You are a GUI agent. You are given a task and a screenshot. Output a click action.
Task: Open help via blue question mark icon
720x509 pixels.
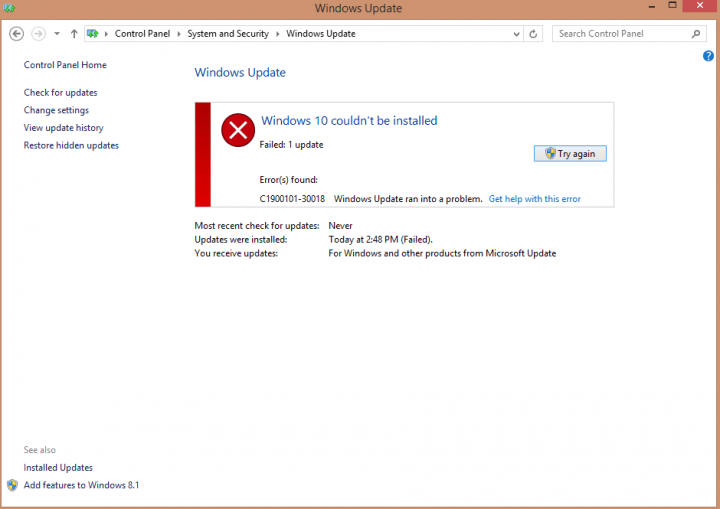[708, 56]
